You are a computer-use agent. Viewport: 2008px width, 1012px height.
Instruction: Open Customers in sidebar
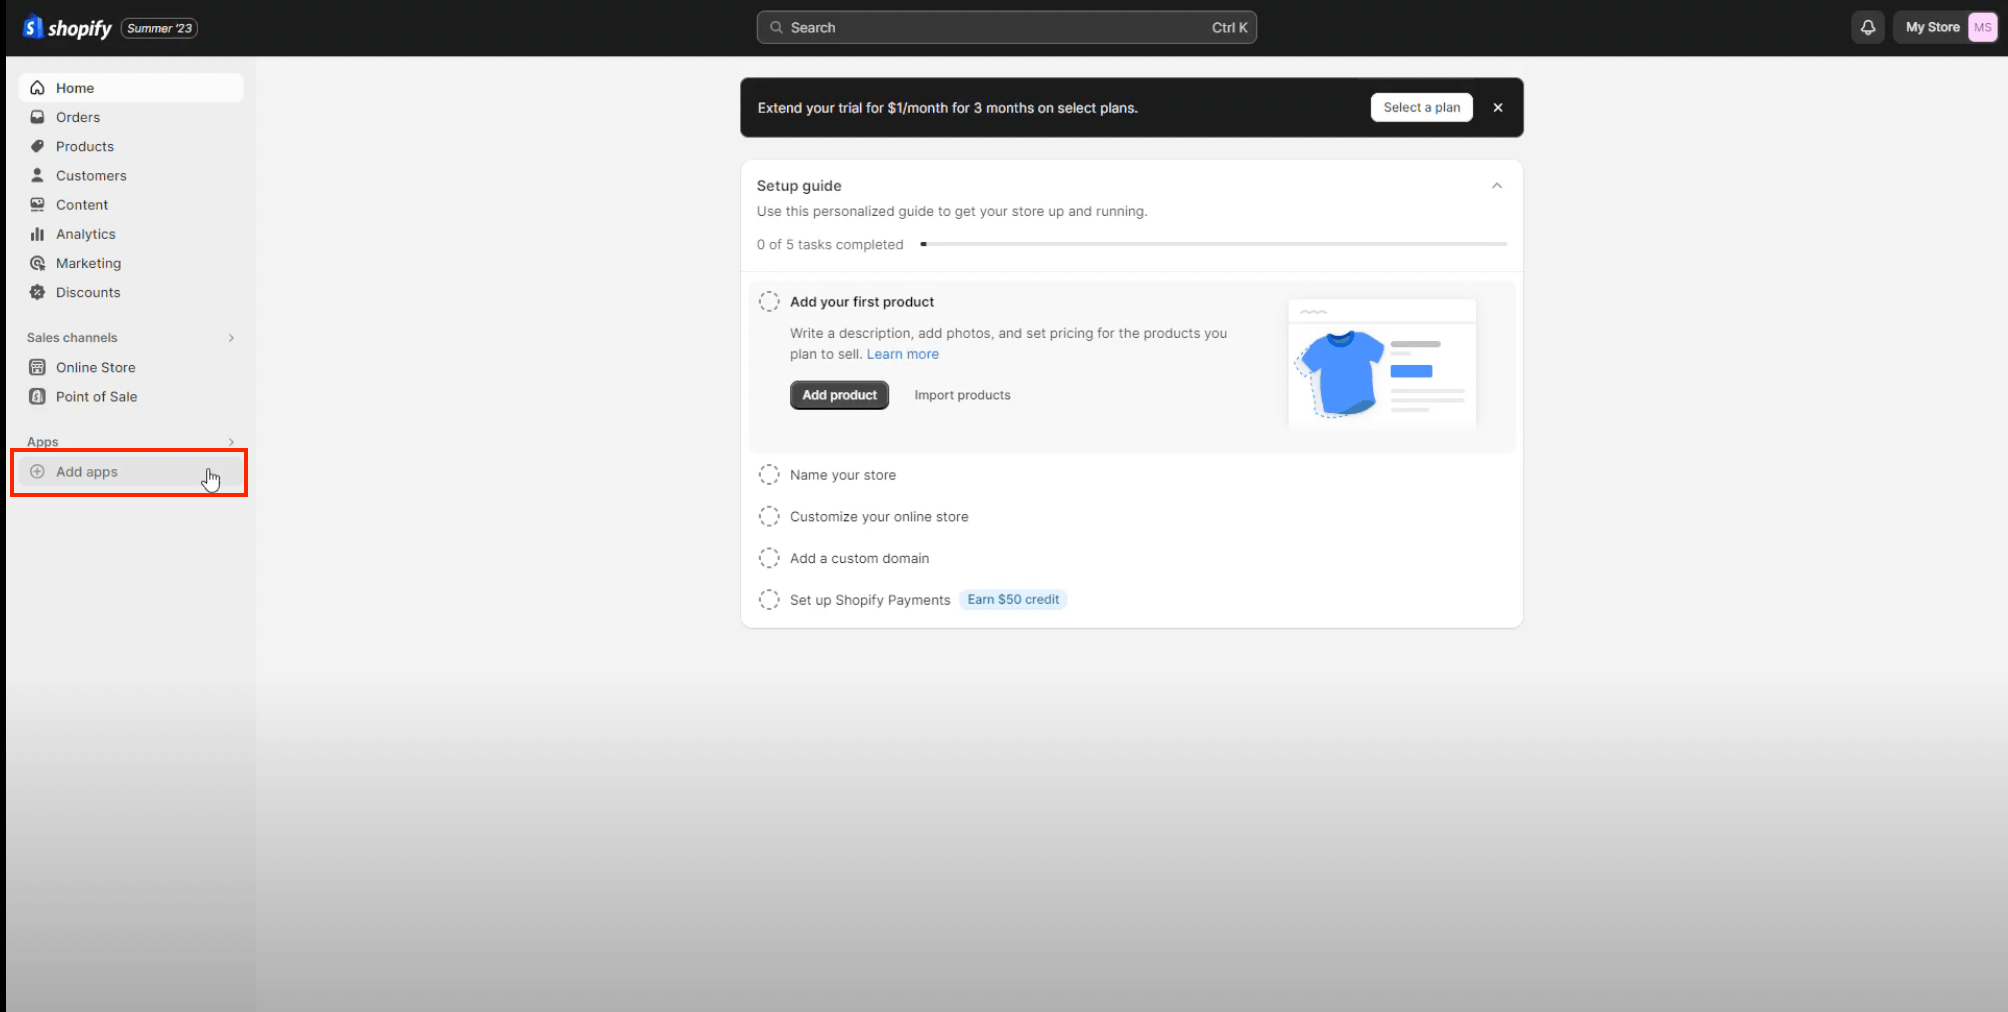coord(131,175)
